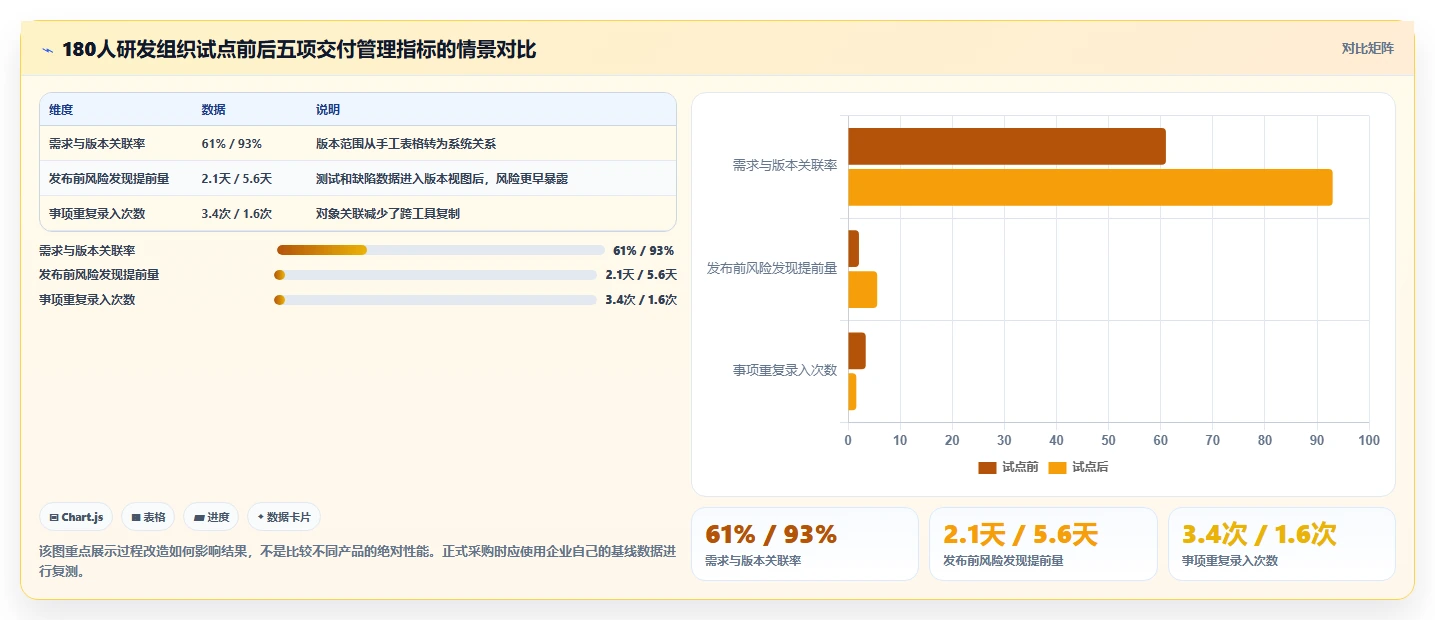
Task: Click the 需求与版本关联率 progress bar
Action: click(440, 250)
